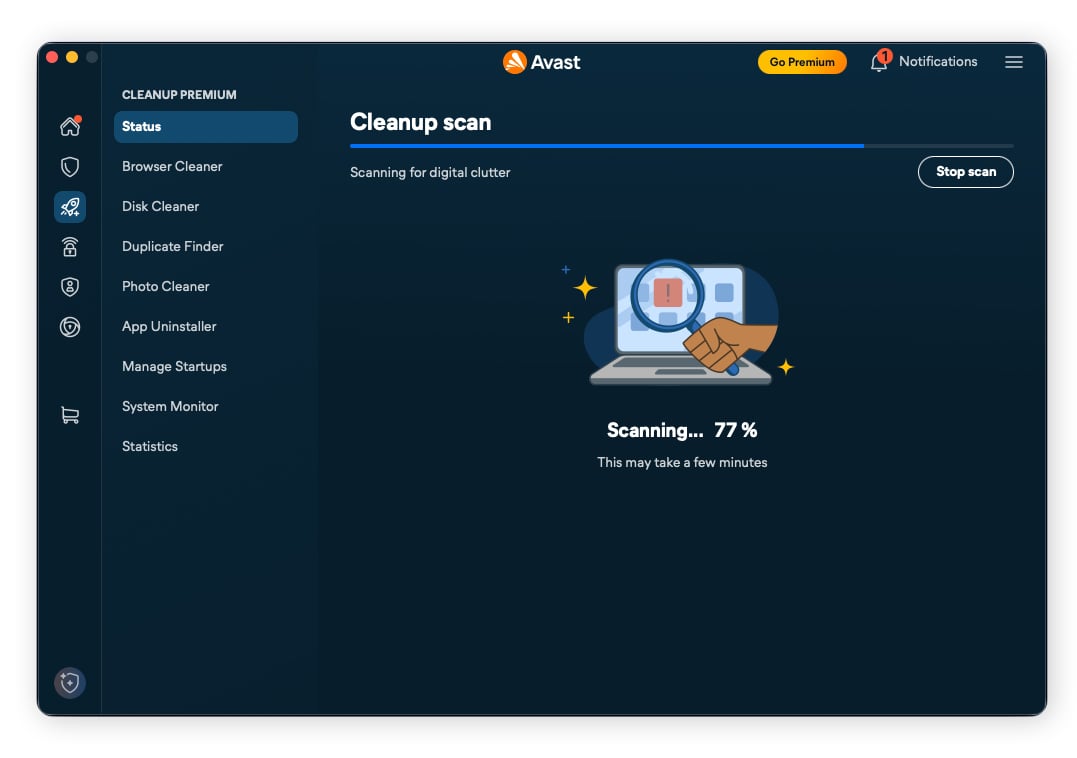Click 'Scanning for digital clutter' text
This screenshot has height=758, width=1077.
tap(430, 172)
